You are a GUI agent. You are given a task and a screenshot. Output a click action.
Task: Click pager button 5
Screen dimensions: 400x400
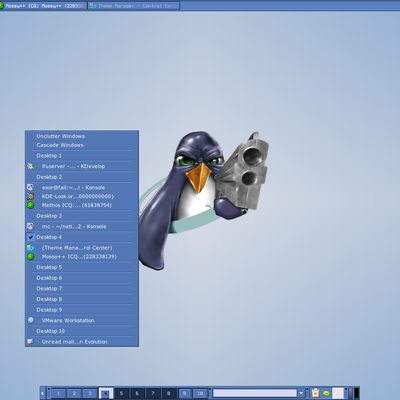[x=121, y=393]
